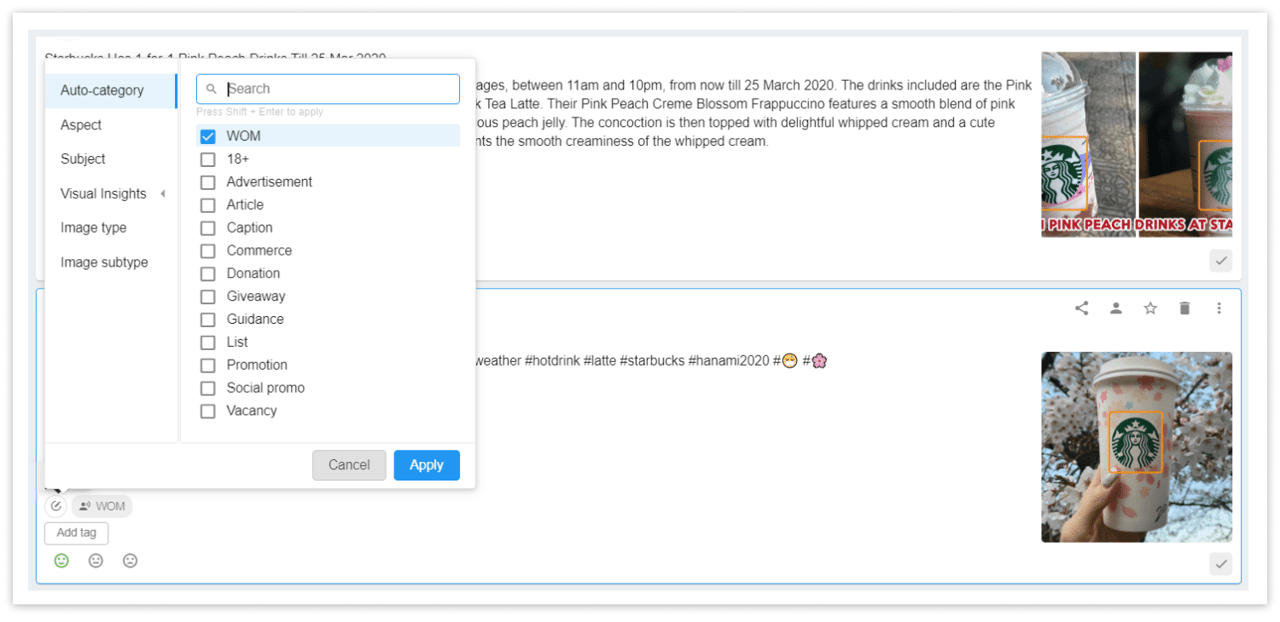Image resolution: width=1280 pixels, height=622 pixels.
Task: Set negative sad face sentiment icon
Action: tap(130, 561)
